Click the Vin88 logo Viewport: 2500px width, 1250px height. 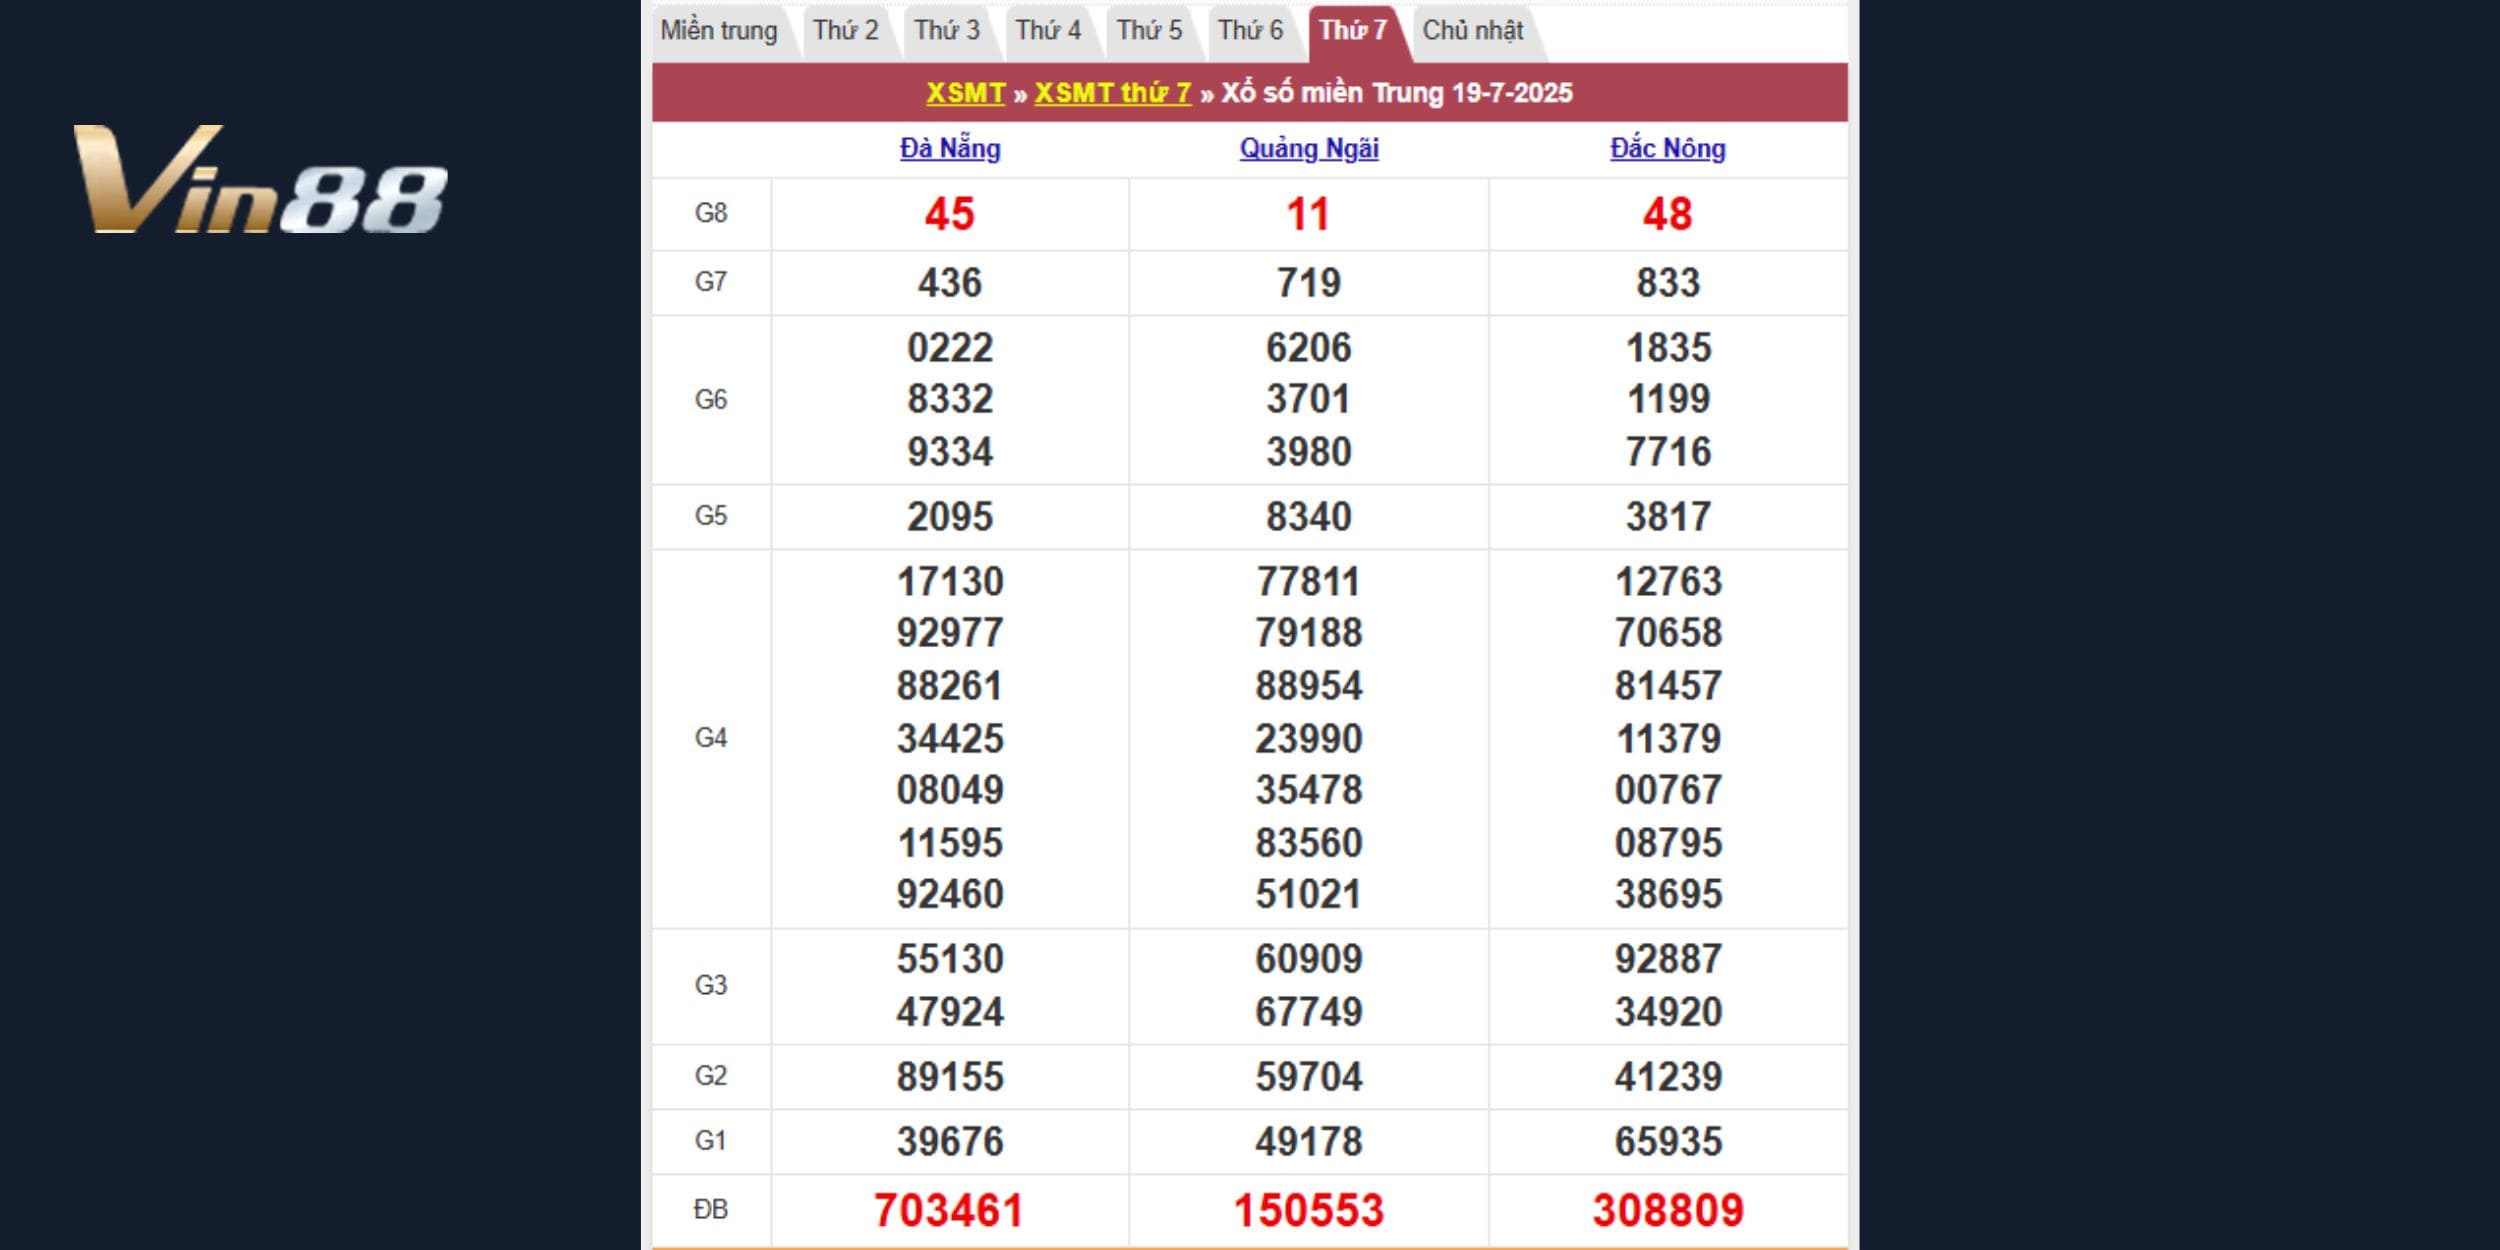pyautogui.click(x=260, y=180)
